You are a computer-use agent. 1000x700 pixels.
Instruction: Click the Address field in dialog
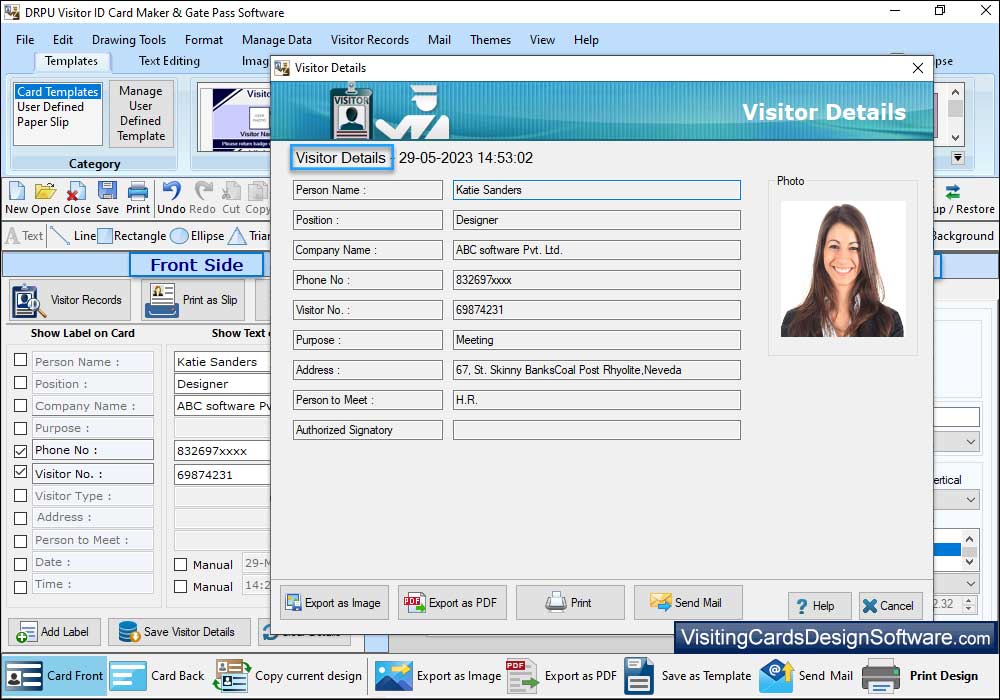tap(597, 370)
